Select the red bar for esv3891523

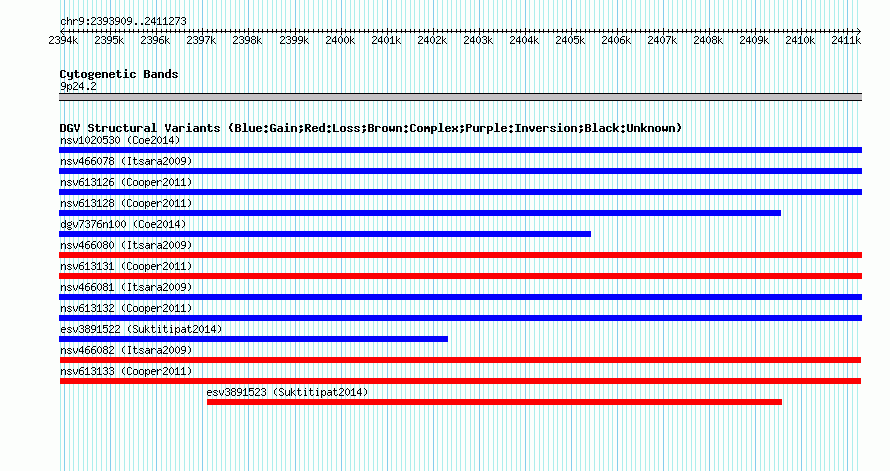coord(494,402)
